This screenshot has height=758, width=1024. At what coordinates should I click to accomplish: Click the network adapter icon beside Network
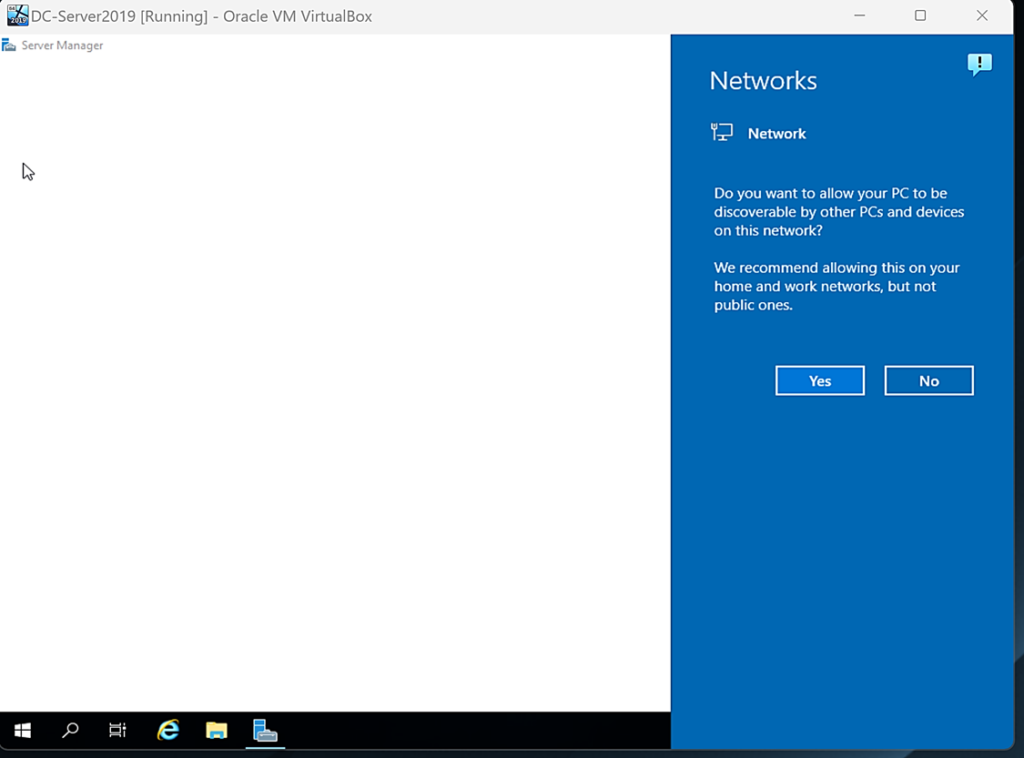point(722,132)
